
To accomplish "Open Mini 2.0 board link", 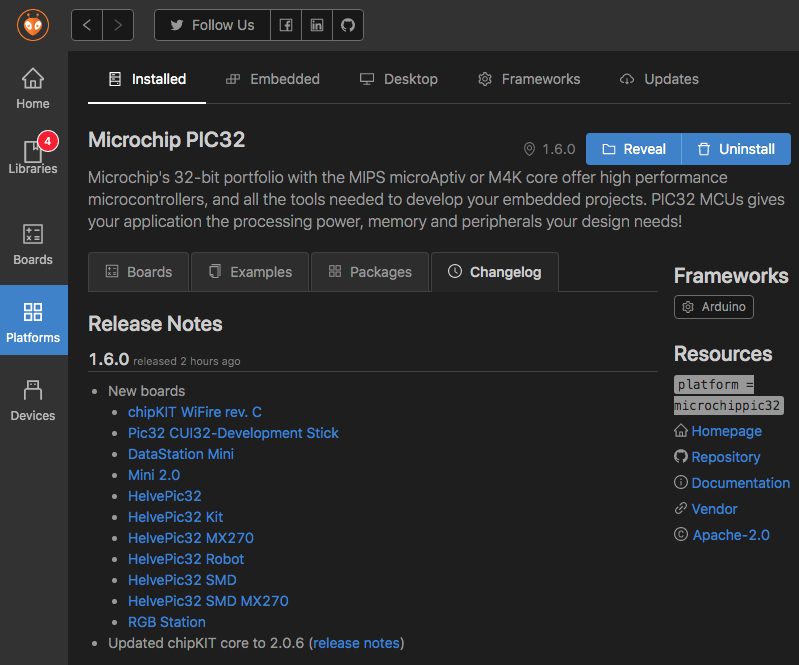I will pos(154,475).
